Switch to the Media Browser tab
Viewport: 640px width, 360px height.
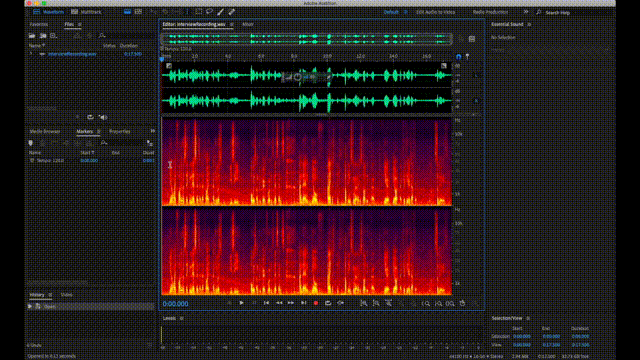45,131
